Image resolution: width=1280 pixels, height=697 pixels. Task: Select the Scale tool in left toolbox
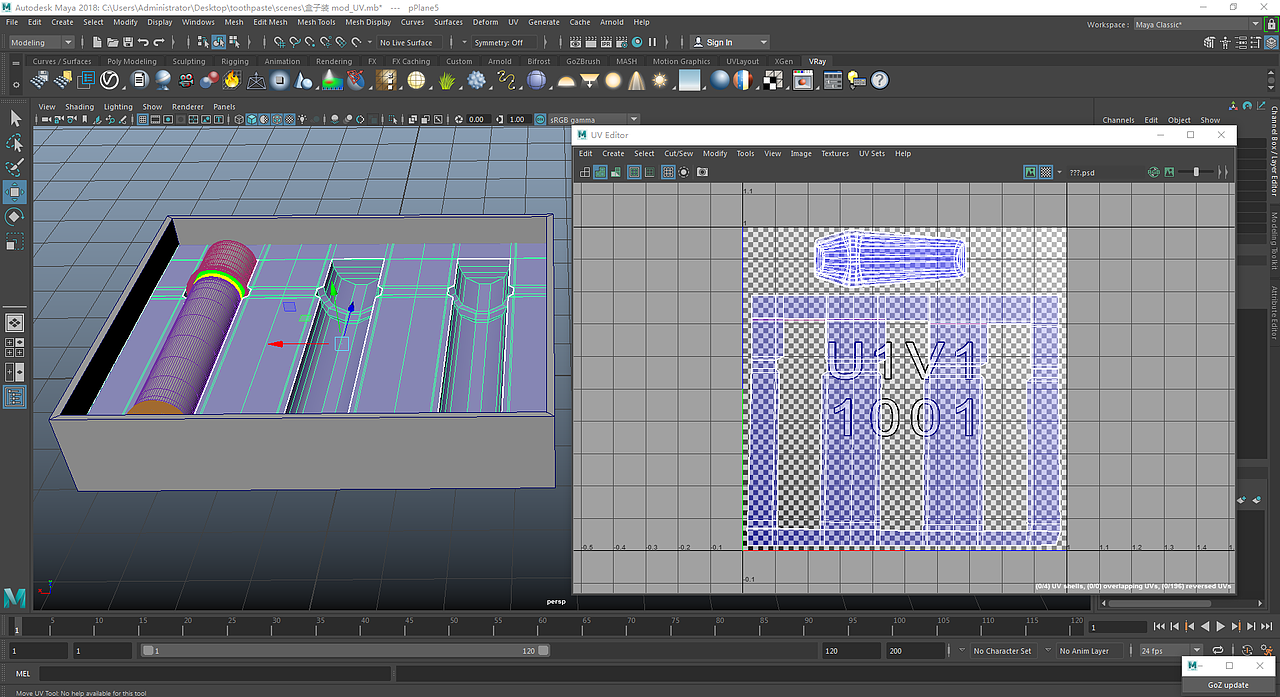[x=15, y=241]
